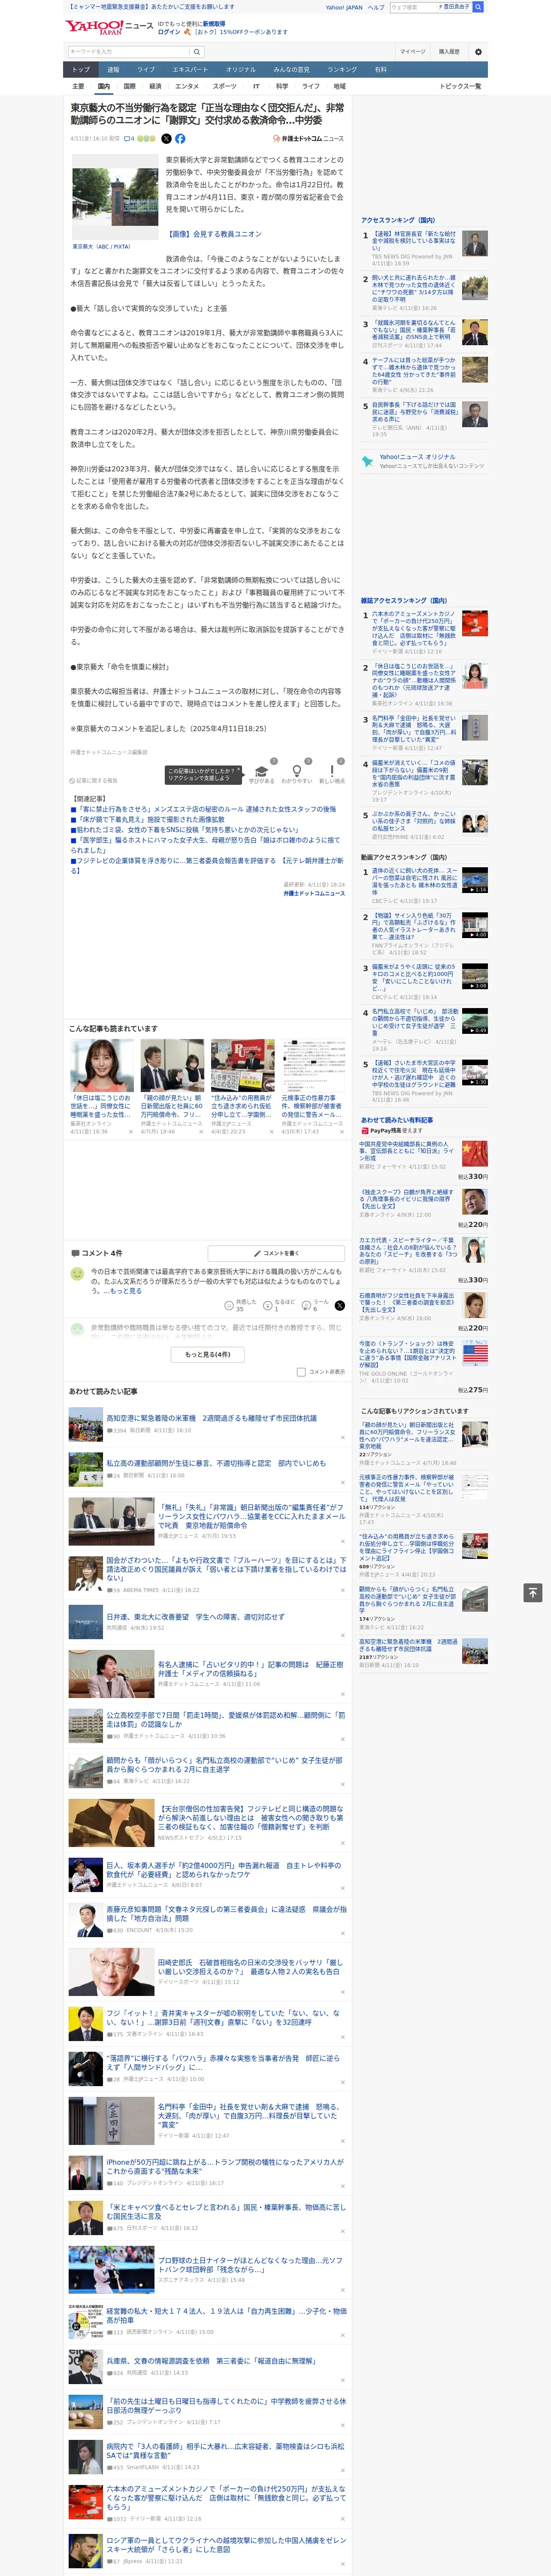This screenshot has height=2576, width=551.
Task: Select 主要 category in sub-navigation
Action: (x=78, y=86)
